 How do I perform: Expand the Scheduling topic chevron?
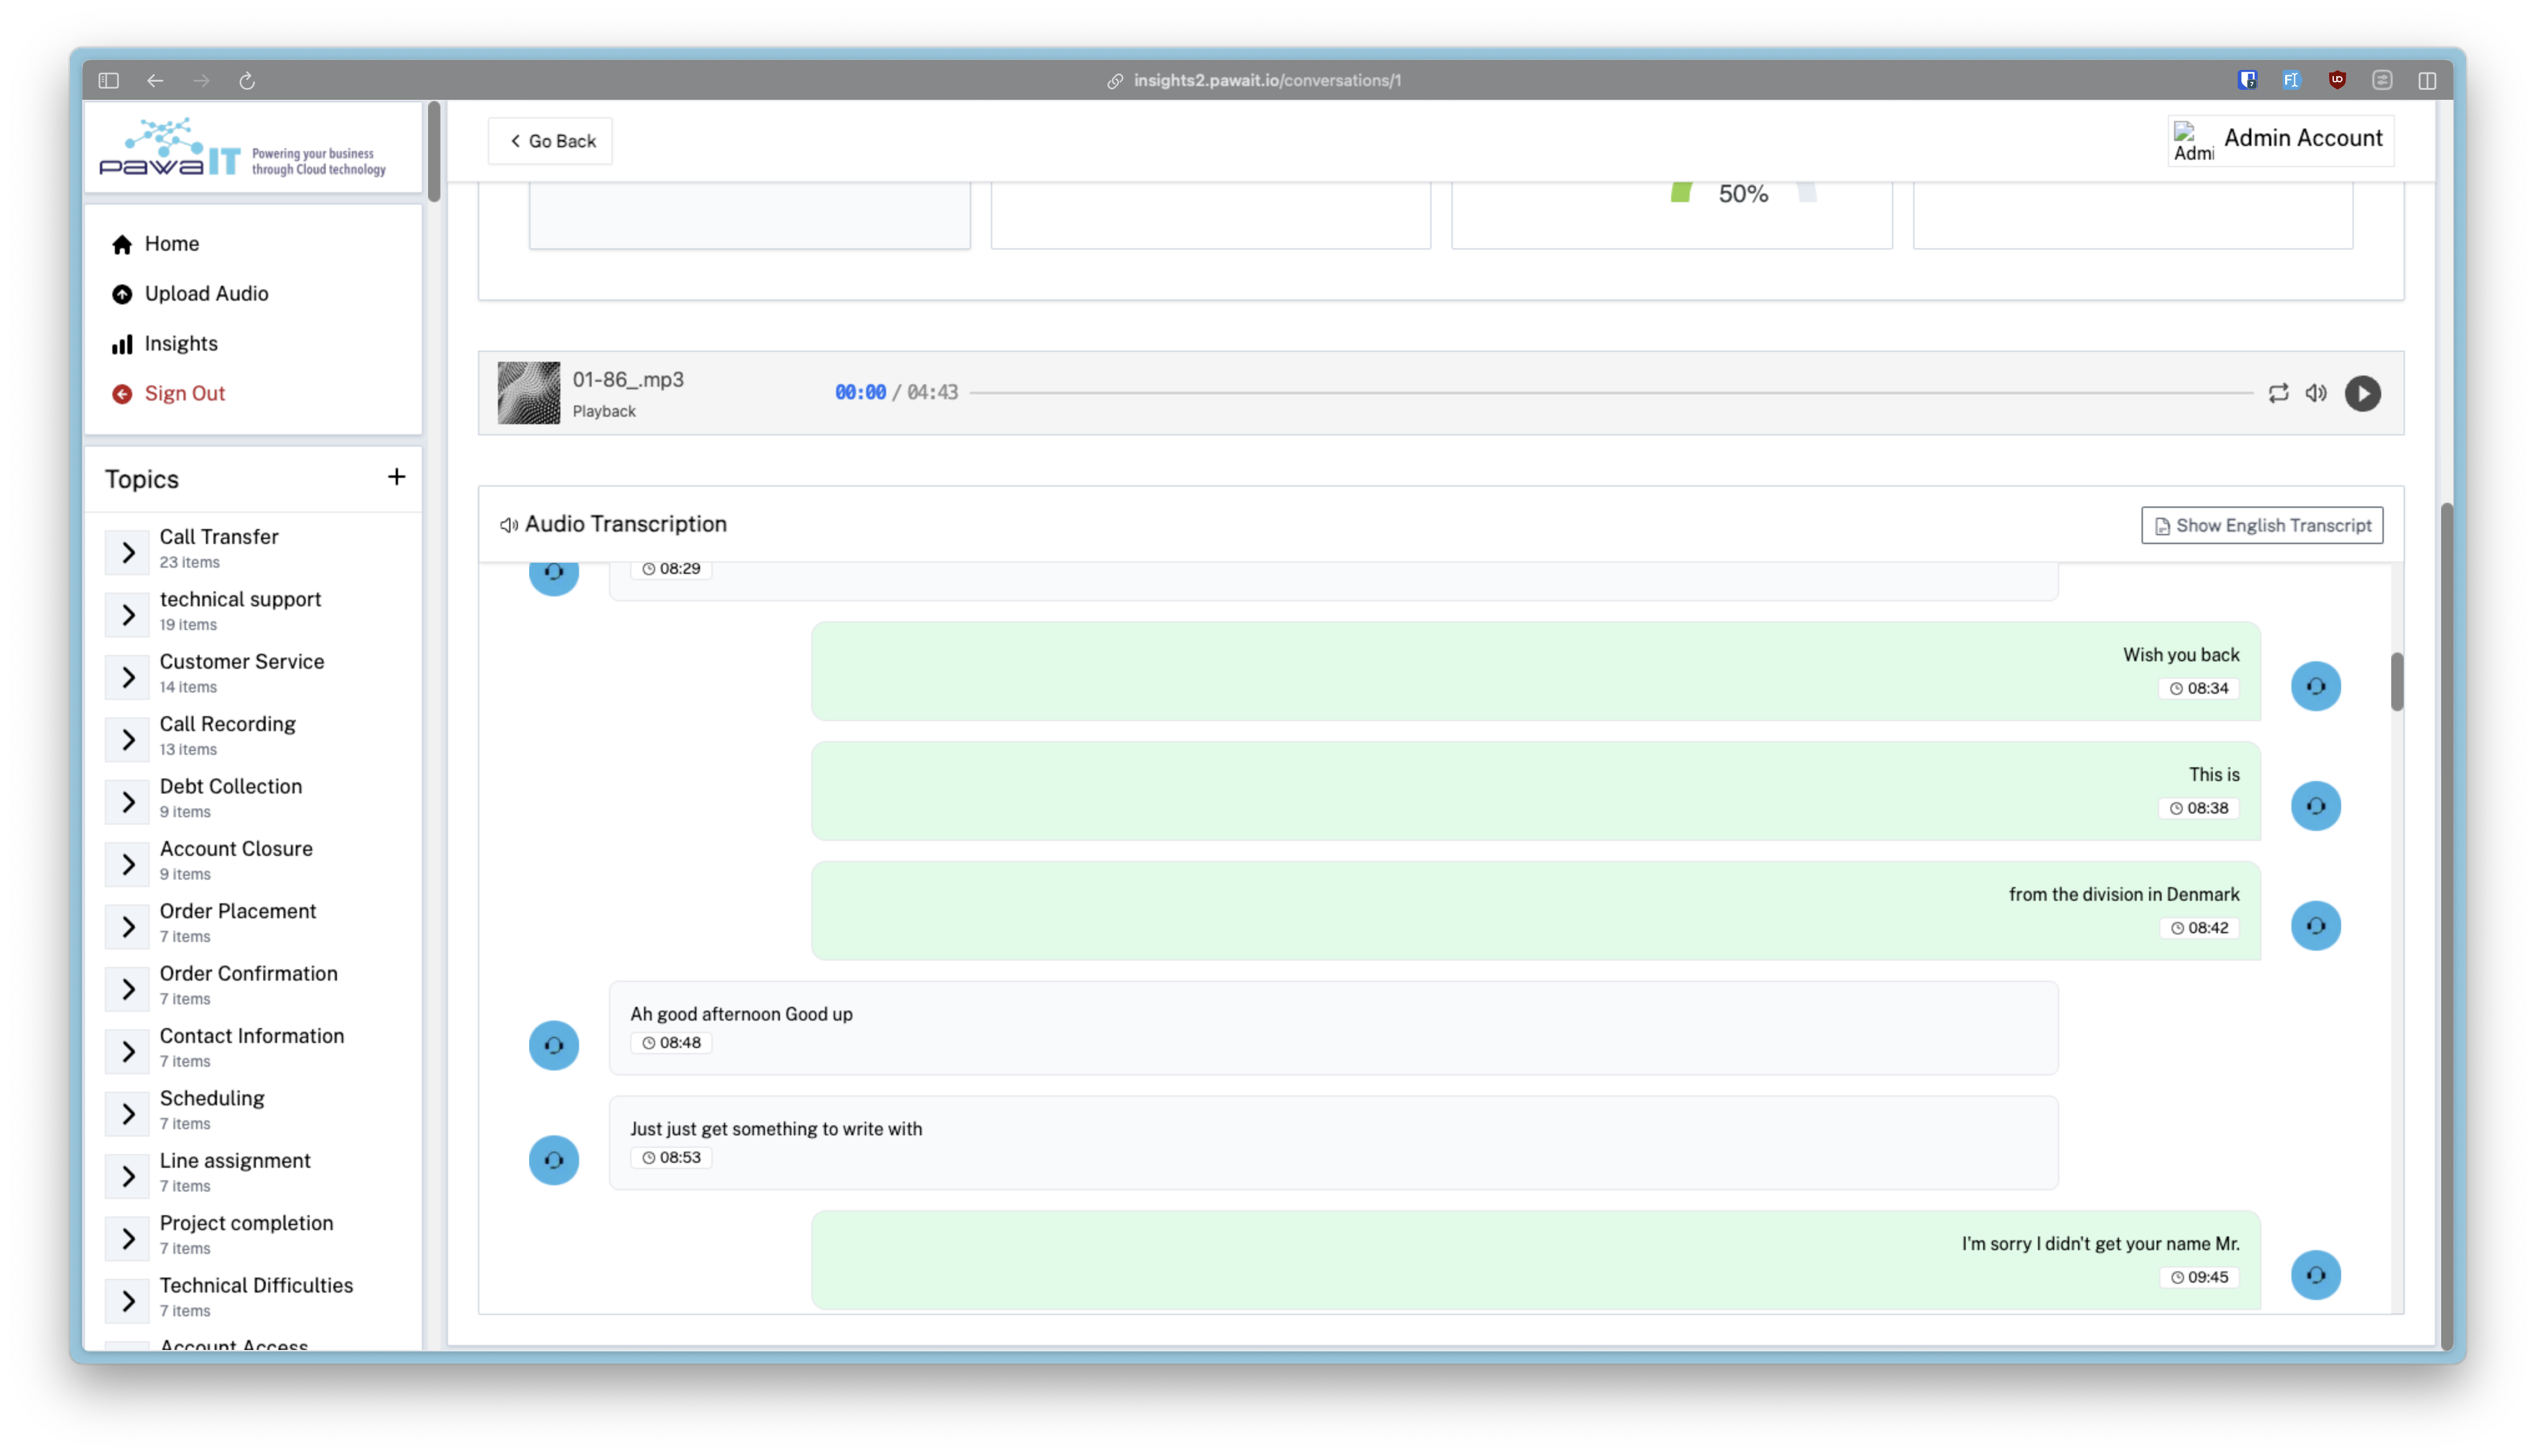[128, 1114]
